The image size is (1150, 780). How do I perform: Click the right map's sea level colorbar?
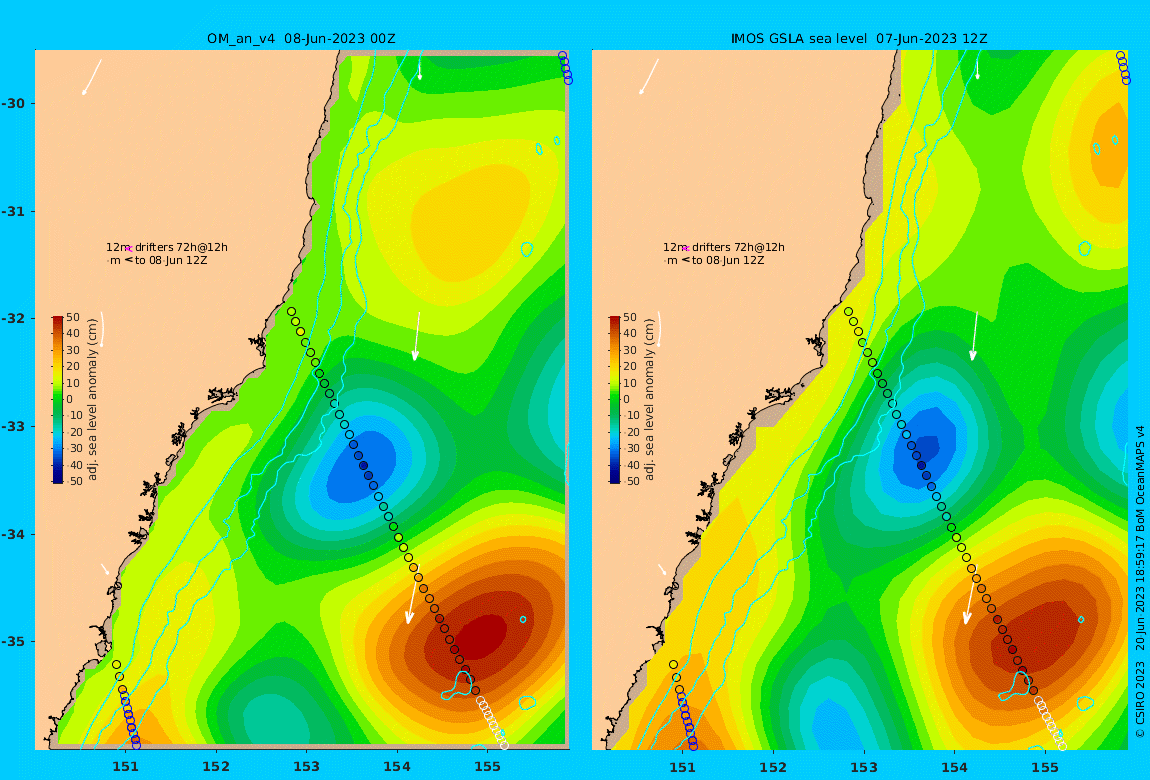615,400
